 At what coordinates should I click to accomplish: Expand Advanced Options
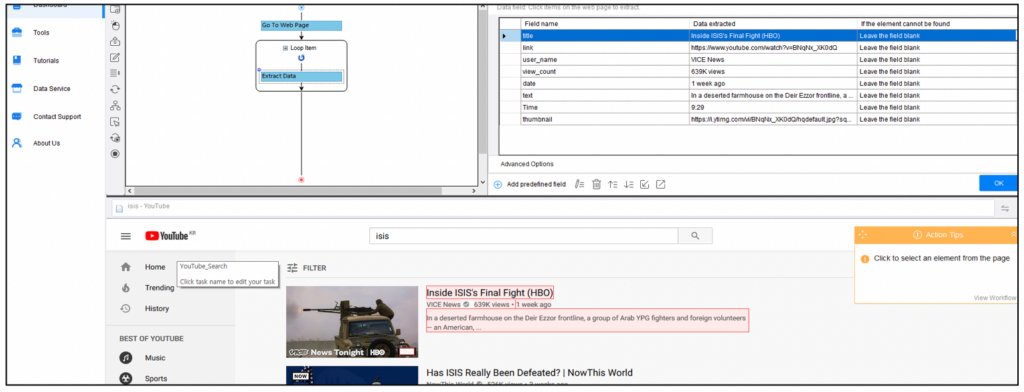[527, 164]
